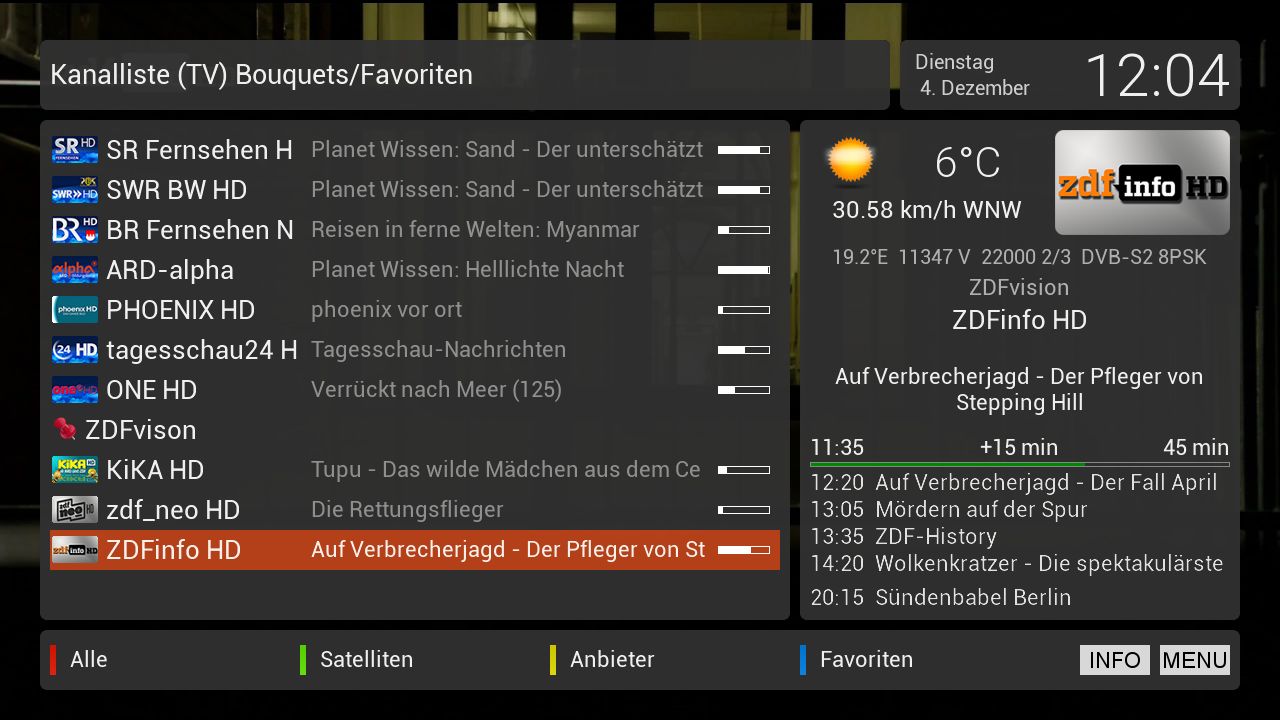Screen dimensions: 1280x720
Task: Click the 6°C temperature reading
Action: (x=967, y=163)
